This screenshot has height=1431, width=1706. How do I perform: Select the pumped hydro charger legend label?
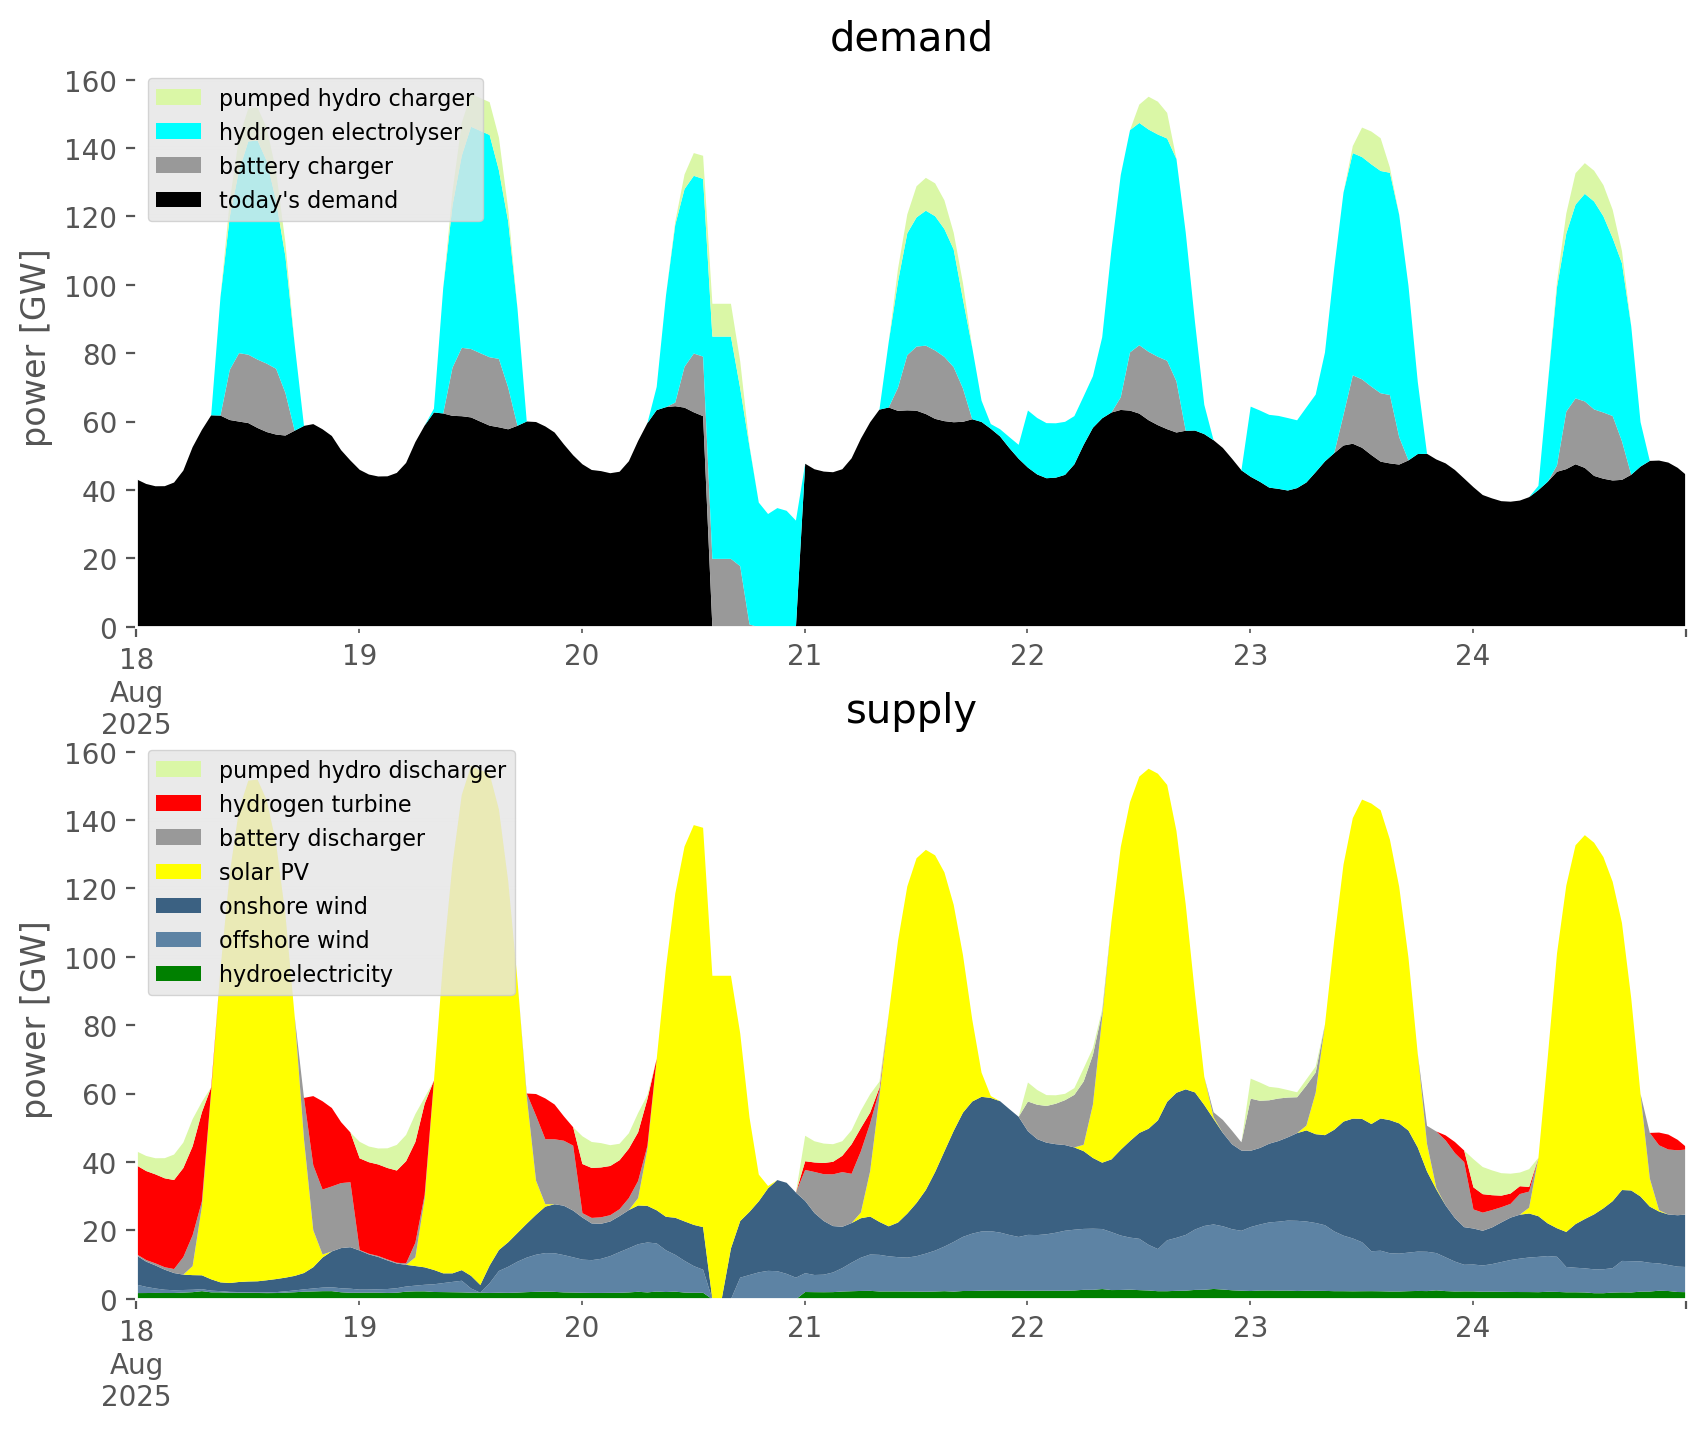pos(346,98)
